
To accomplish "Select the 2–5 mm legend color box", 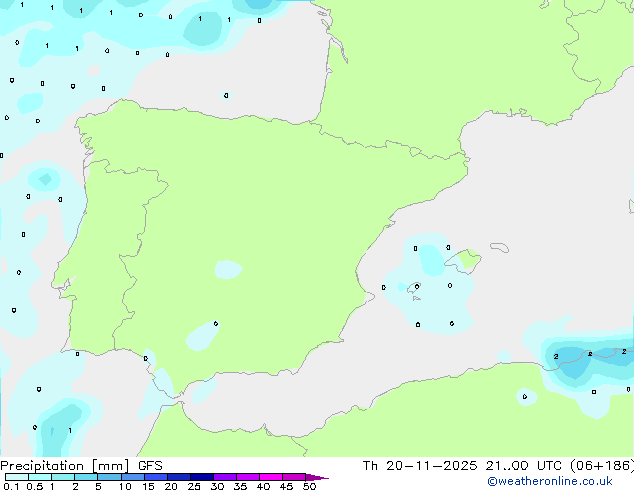I will point(86,477).
